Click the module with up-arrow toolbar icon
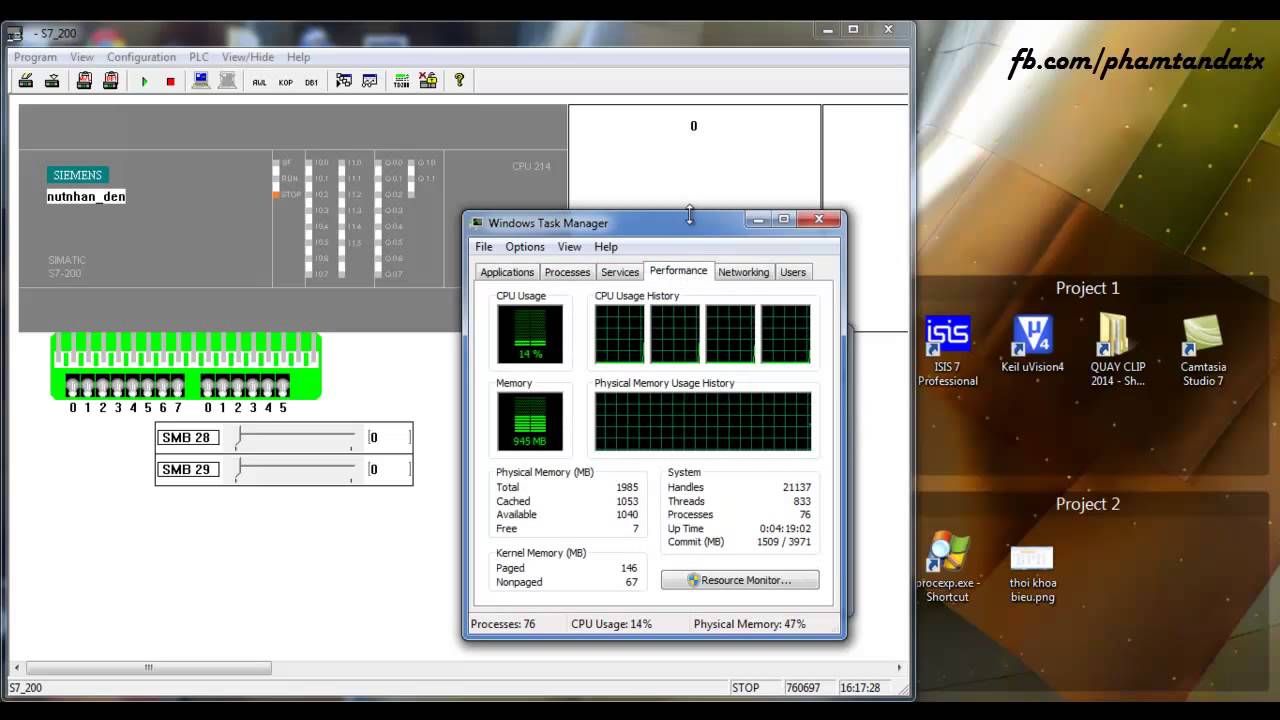The width and height of the screenshot is (1280, 720). [x=52, y=81]
